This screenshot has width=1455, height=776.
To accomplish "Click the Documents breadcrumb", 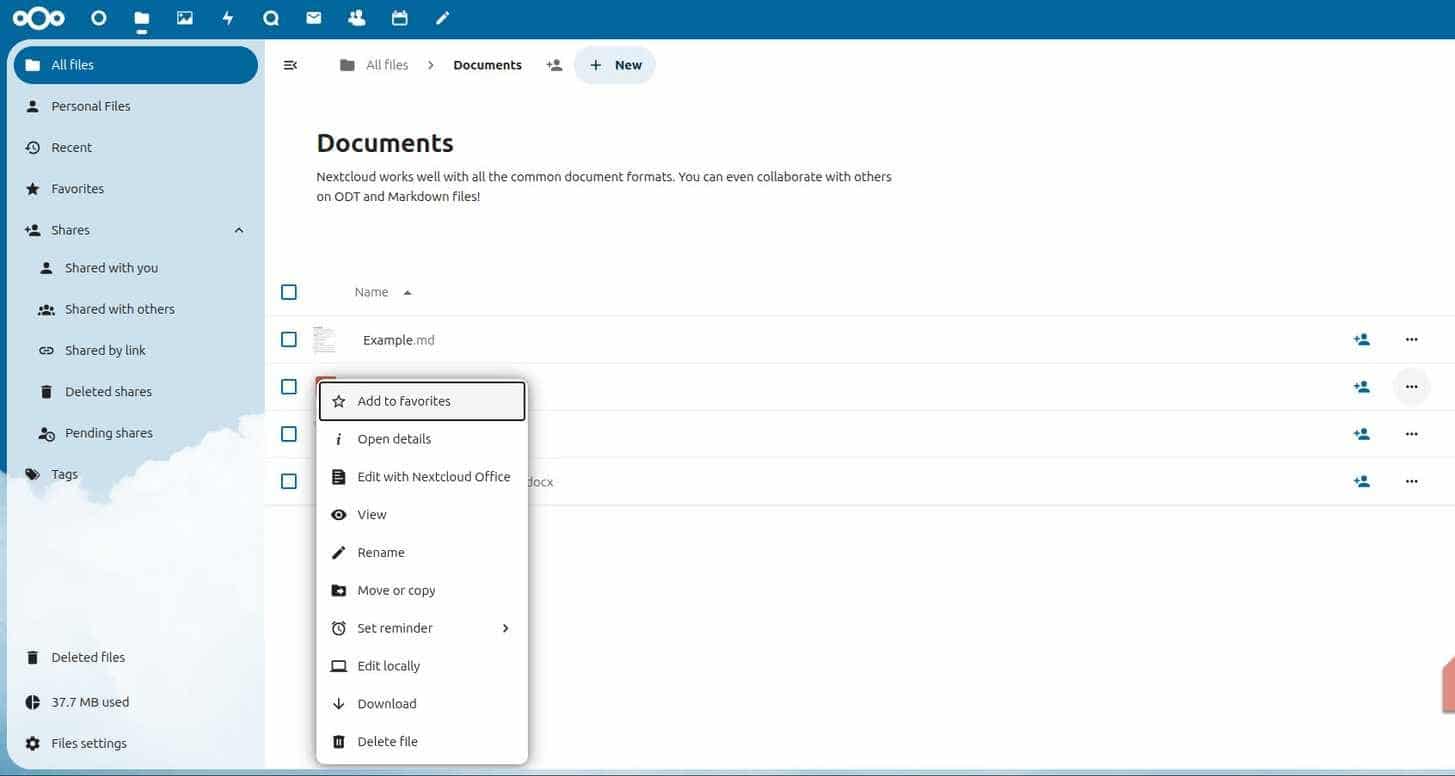I will pyautogui.click(x=487, y=65).
